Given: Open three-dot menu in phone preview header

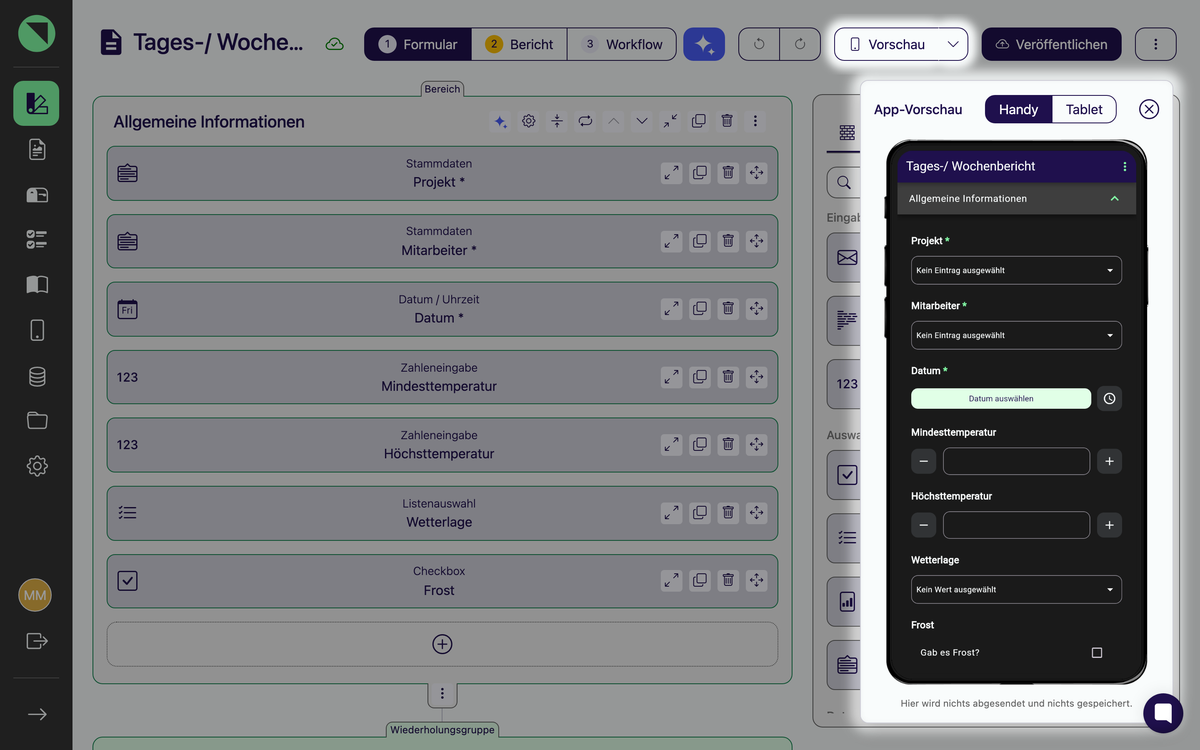Looking at the screenshot, I should 1125,166.
